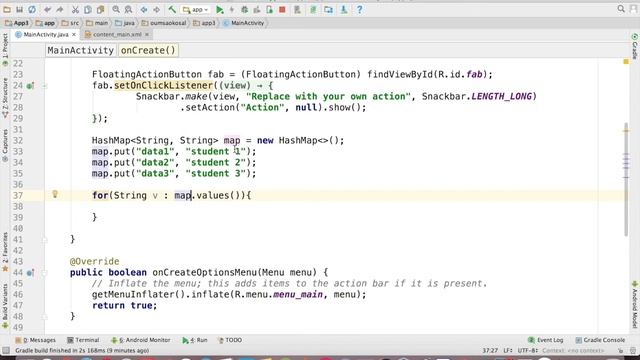640x360 pixels.
Task: Open the app run configuration dropdown
Action: point(196,9)
